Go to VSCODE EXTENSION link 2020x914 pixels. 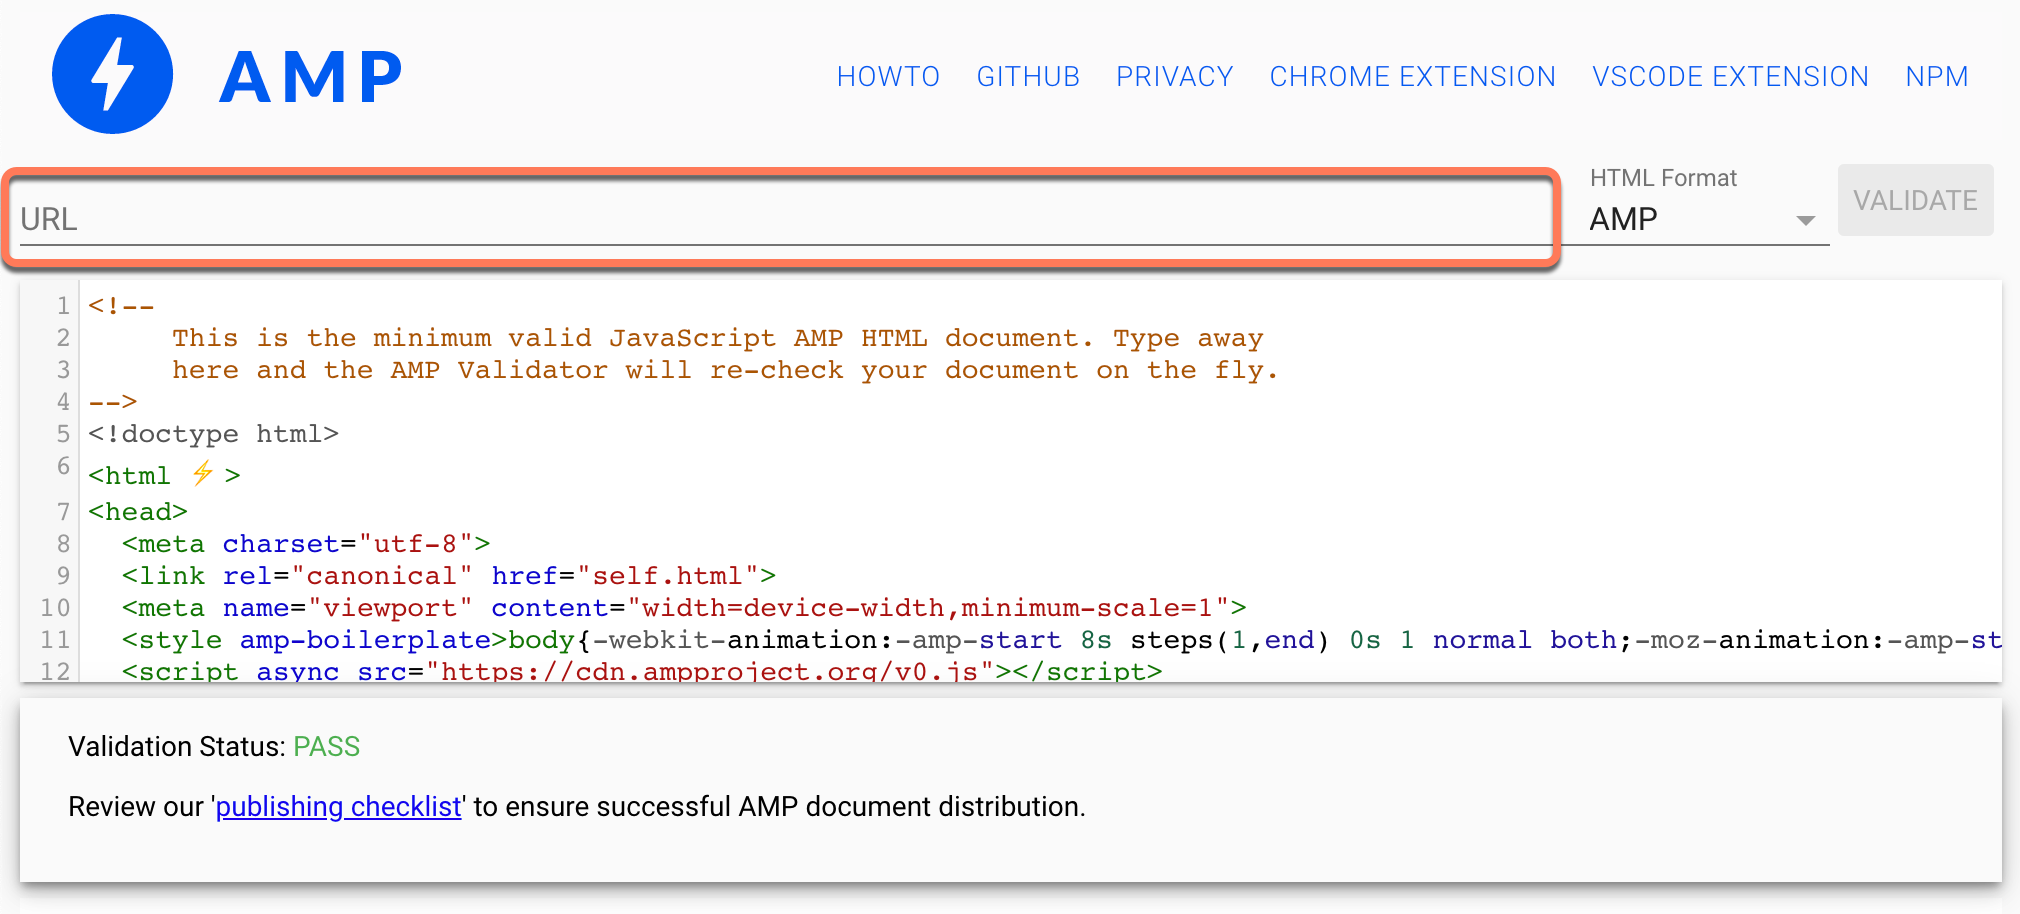point(1731,77)
